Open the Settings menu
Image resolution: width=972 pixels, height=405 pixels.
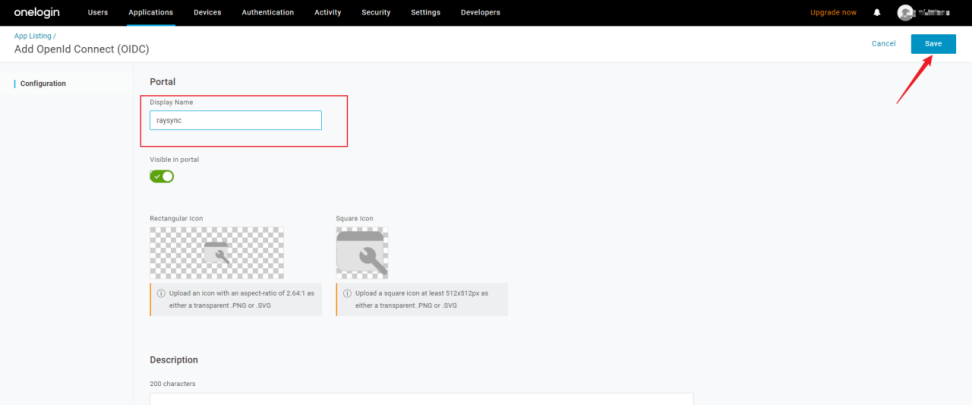pos(425,12)
